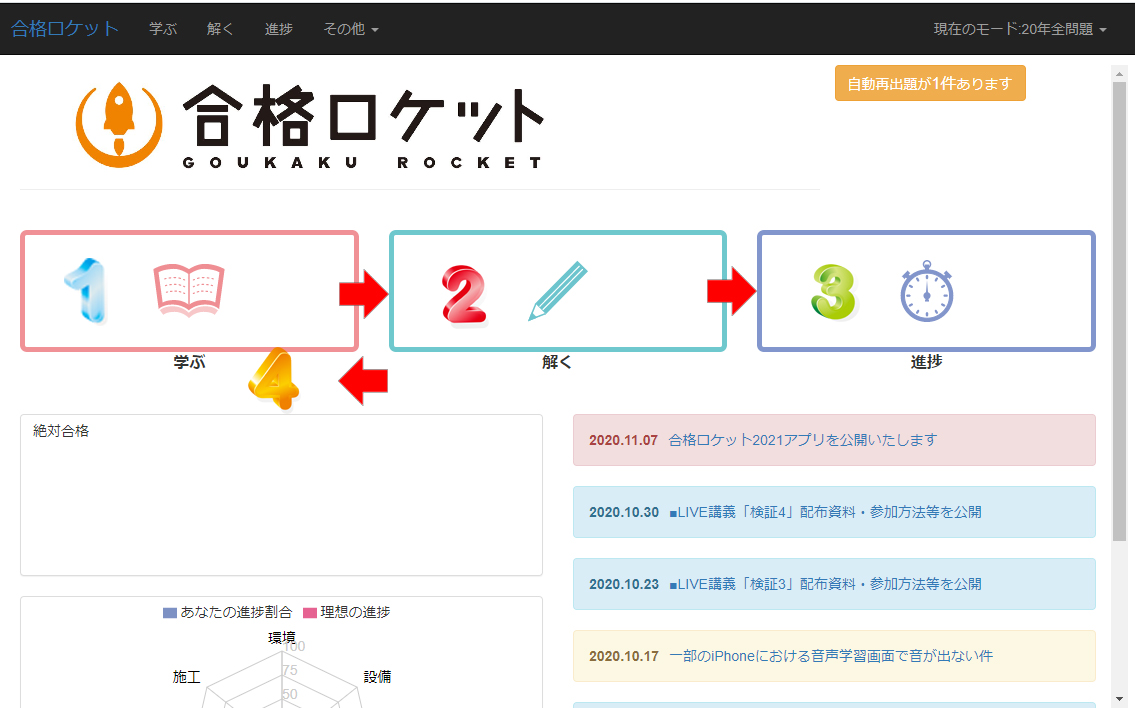The image size is (1135, 708).
Task: Select the teal pencil solve icon
Action: click(557, 291)
